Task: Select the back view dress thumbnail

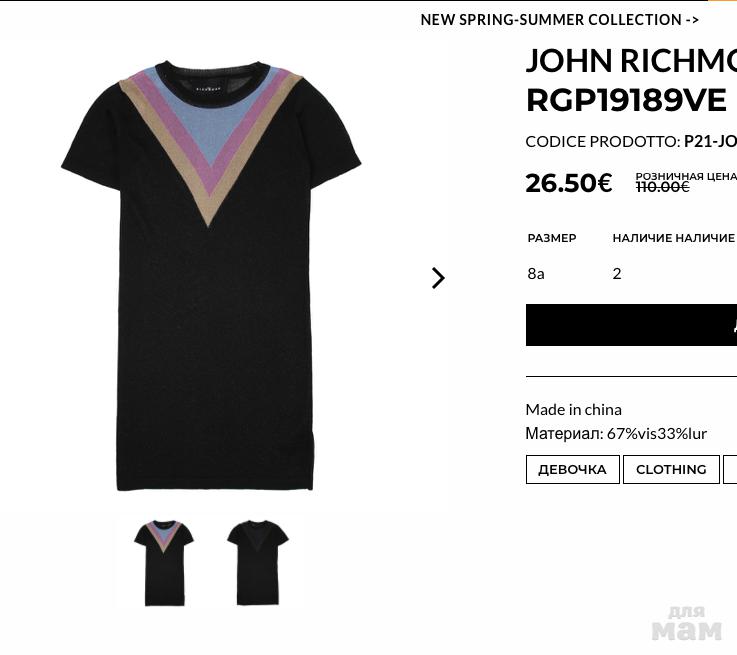Action: (x=258, y=563)
